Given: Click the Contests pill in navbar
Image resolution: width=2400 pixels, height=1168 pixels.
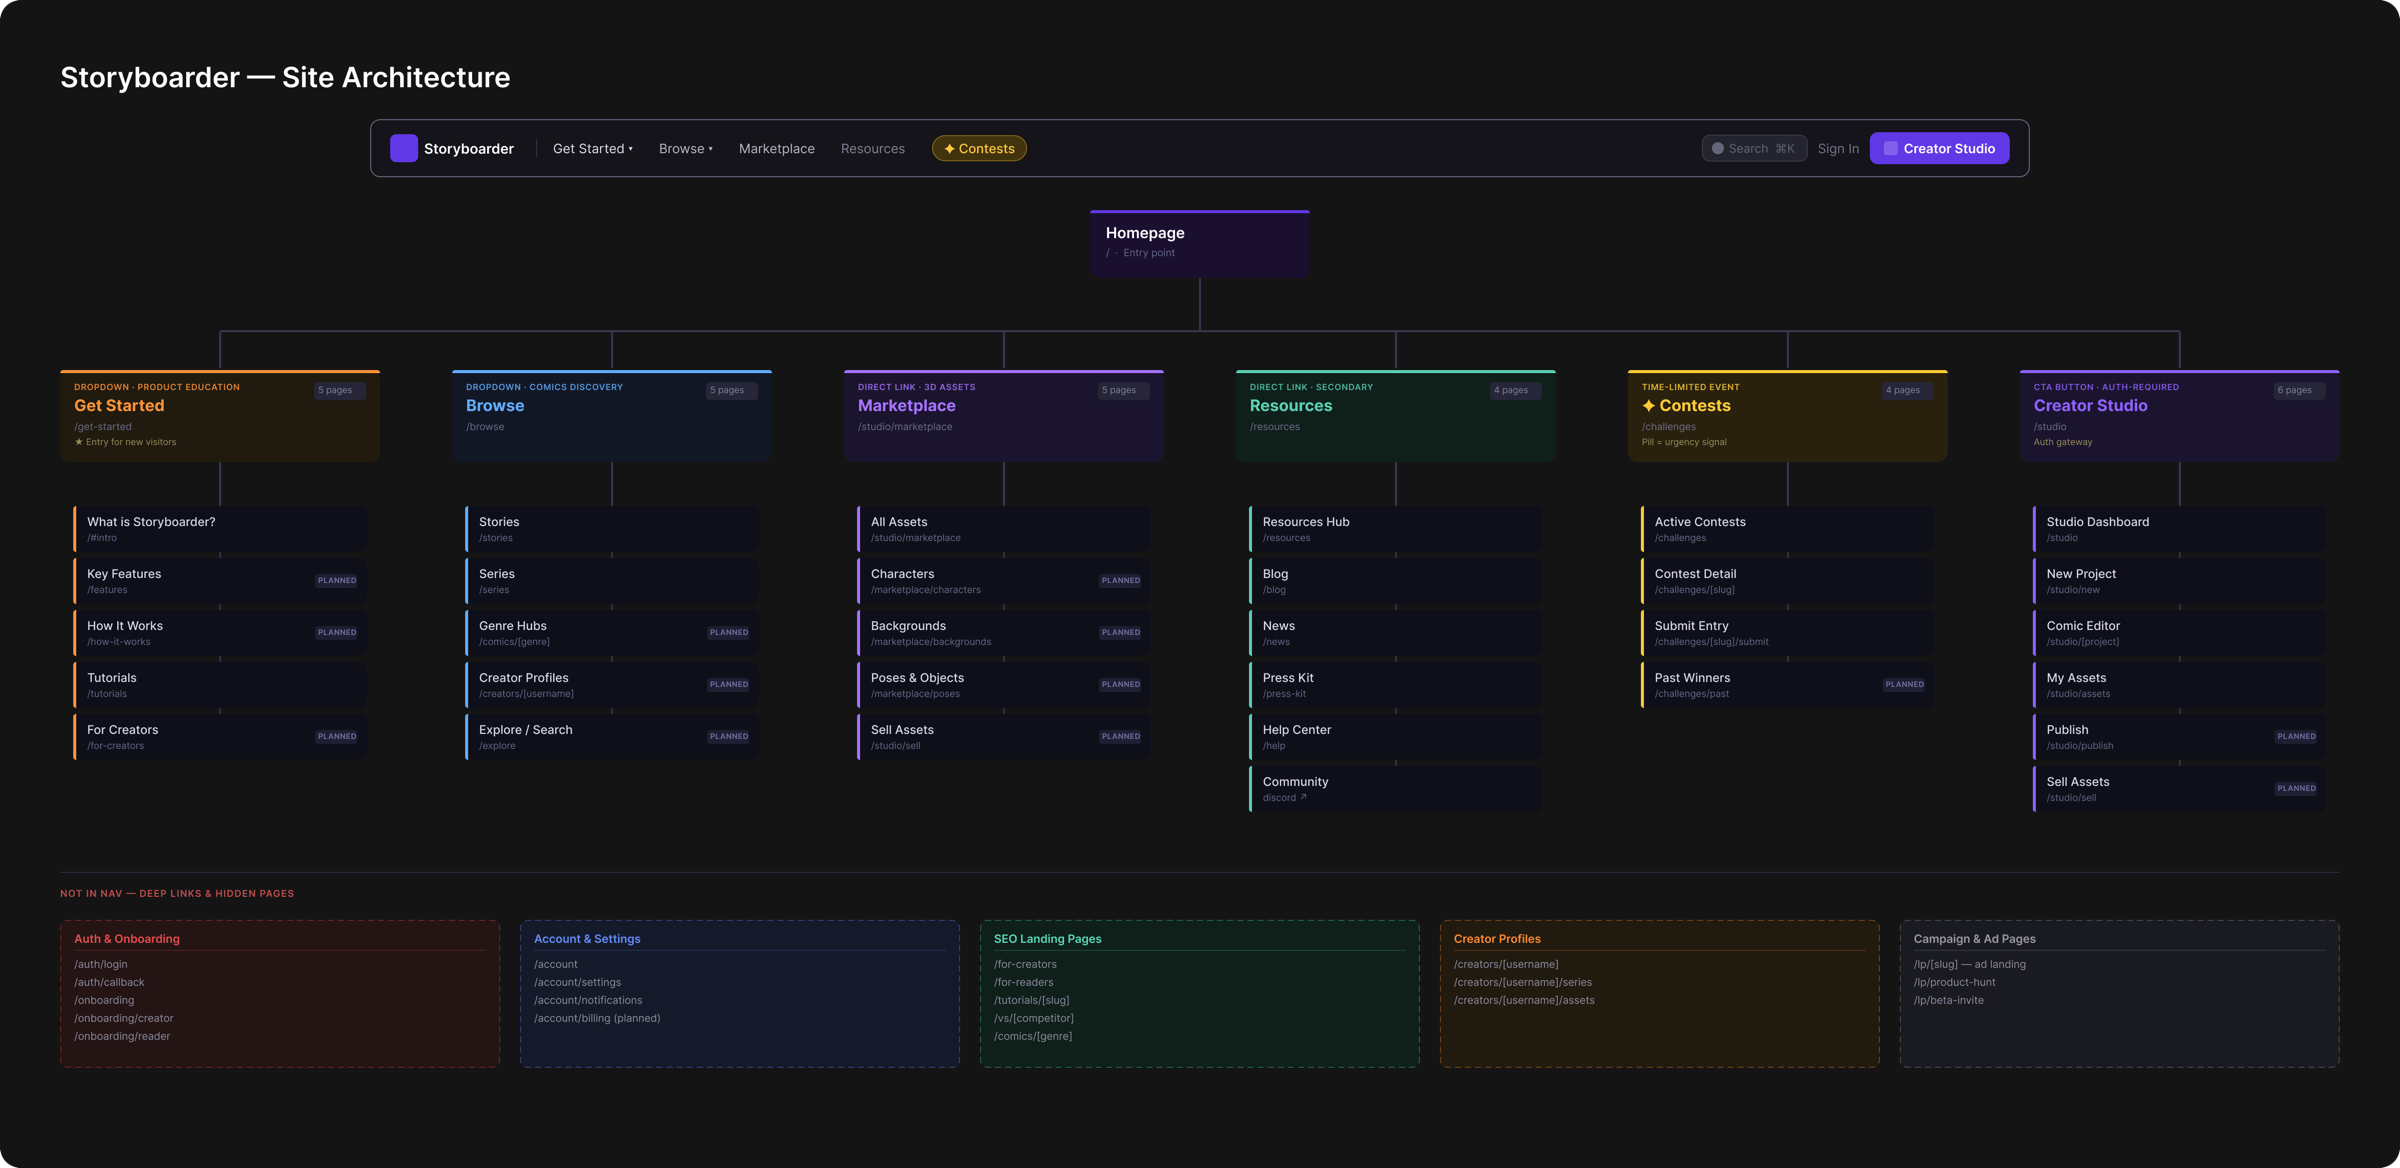Looking at the screenshot, I should coord(979,148).
